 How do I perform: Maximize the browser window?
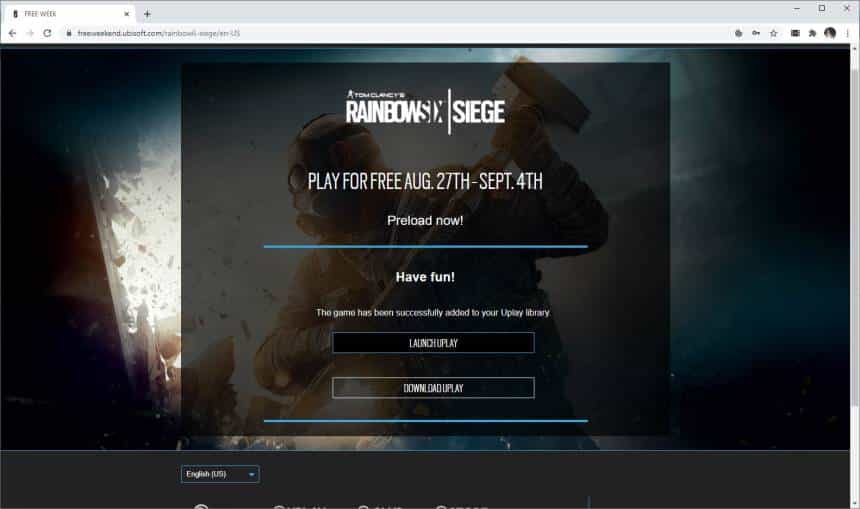pos(822,9)
